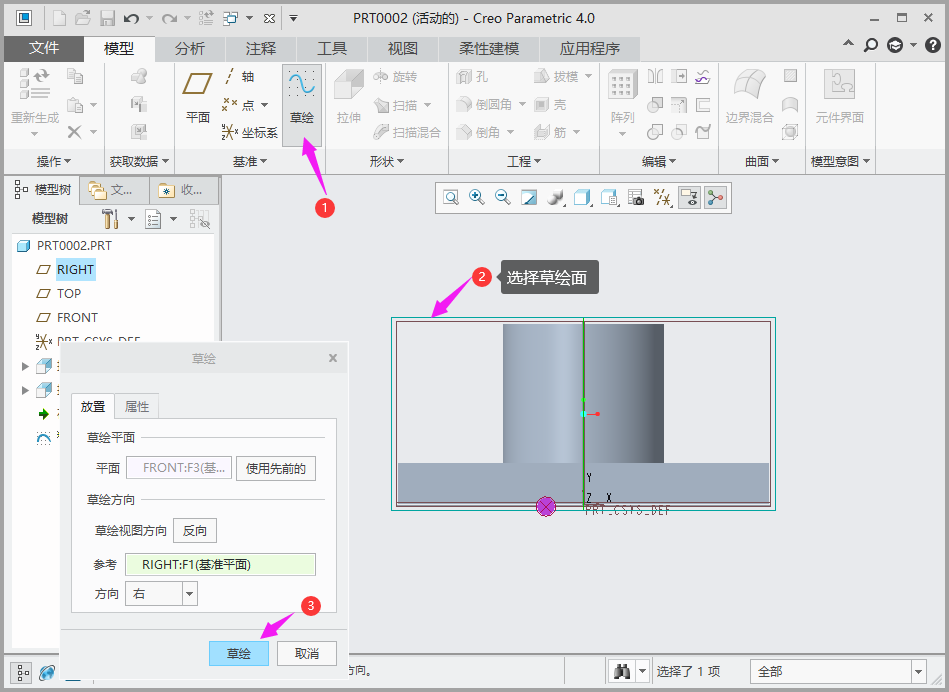Screen dimensions: 949x692
Task: Click the 草绘 (Sketch) tool in the ribbon
Action: (301, 103)
